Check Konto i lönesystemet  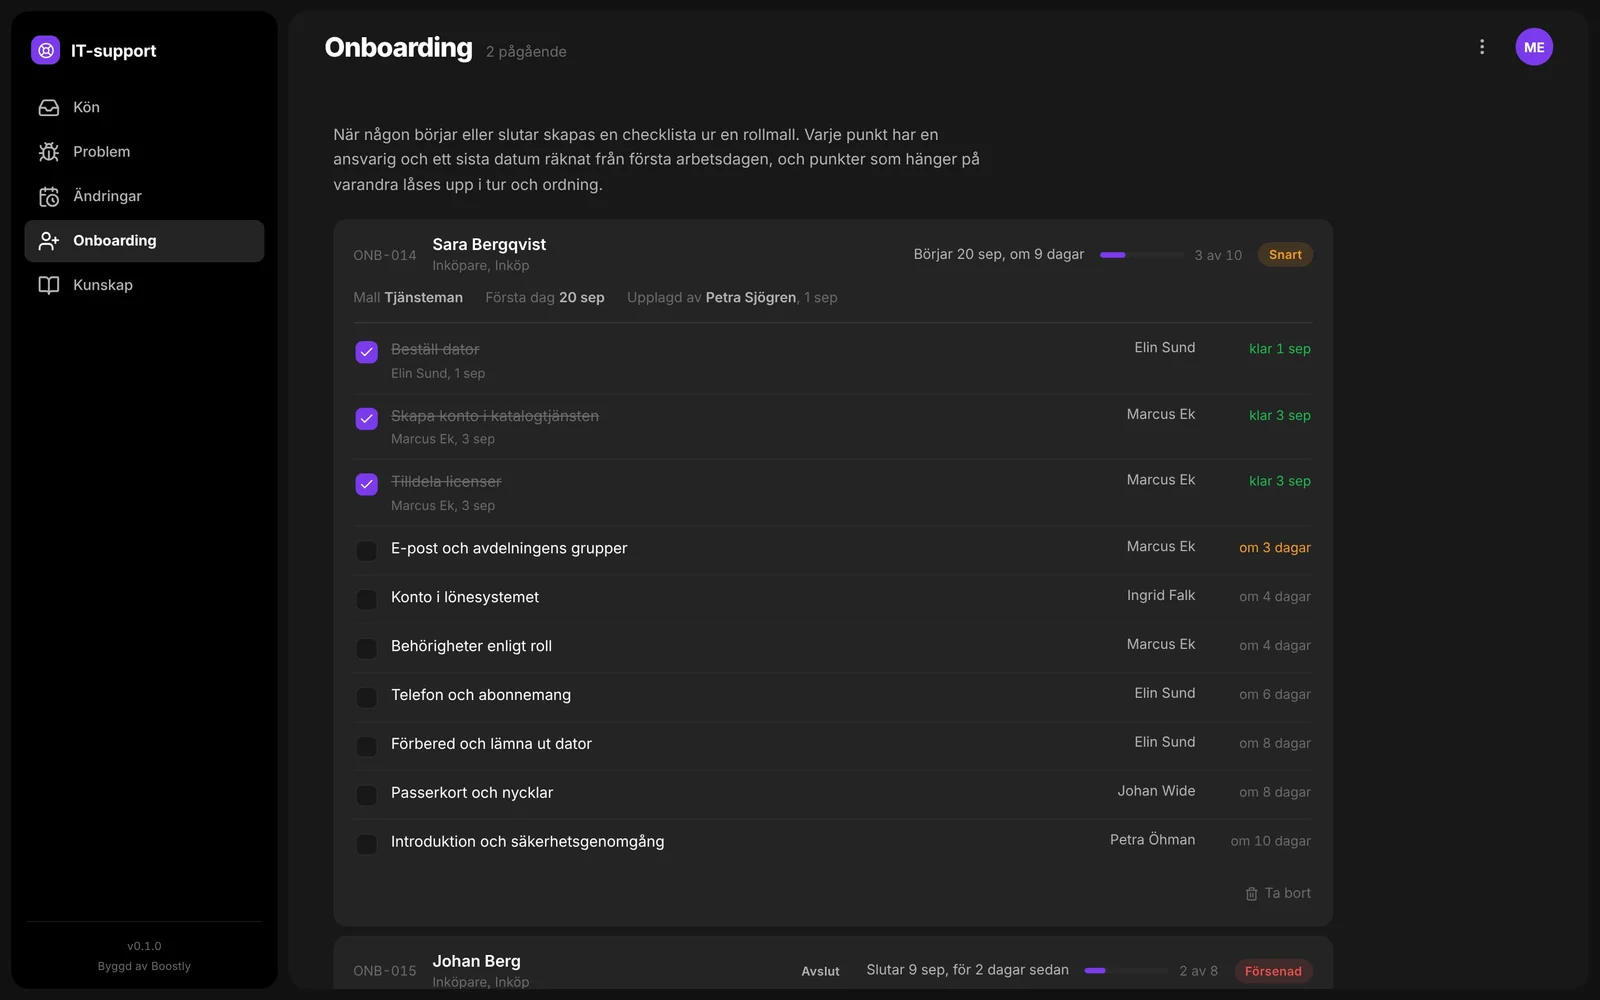pyautogui.click(x=367, y=600)
